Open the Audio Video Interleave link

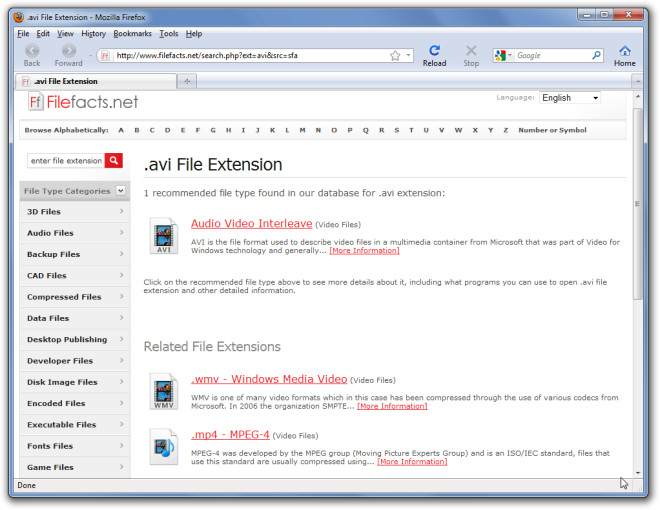click(x=252, y=223)
